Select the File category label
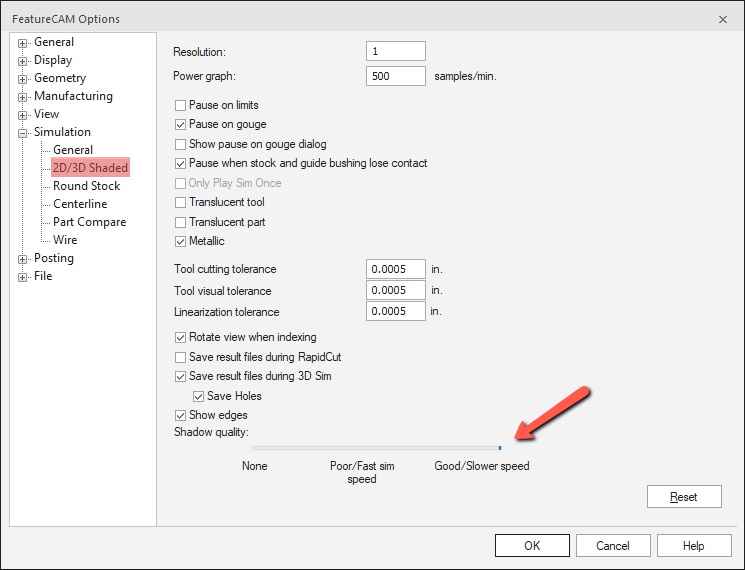 point(43,276)
